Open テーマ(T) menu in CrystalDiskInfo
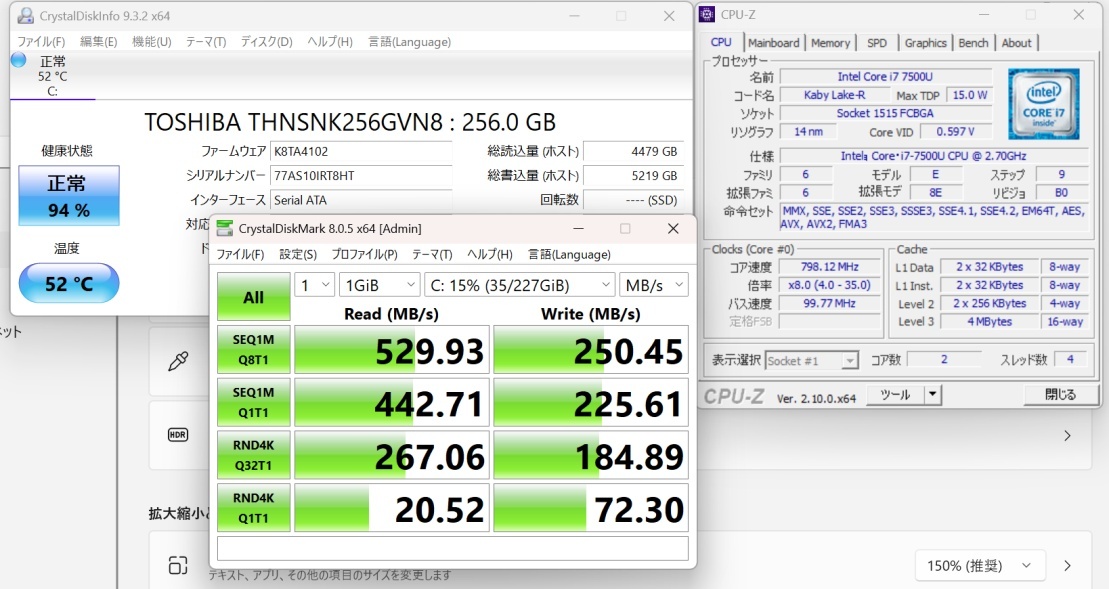Screen dimensions: 1109x589 click(x=206, y=42)
